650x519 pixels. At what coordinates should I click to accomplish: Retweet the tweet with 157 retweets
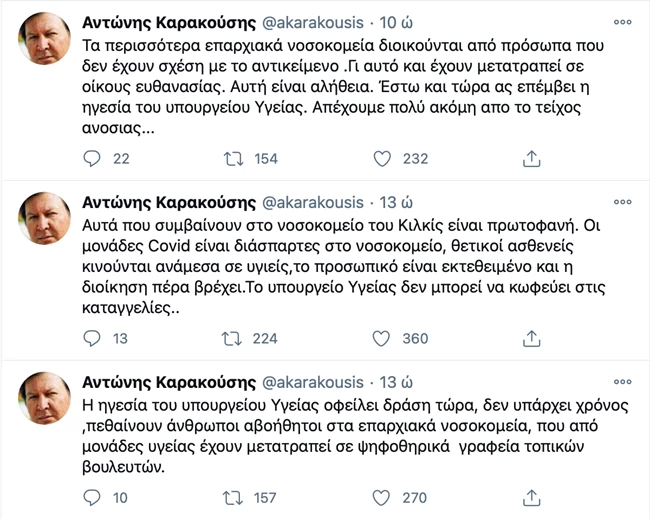[x=233, y=497]
